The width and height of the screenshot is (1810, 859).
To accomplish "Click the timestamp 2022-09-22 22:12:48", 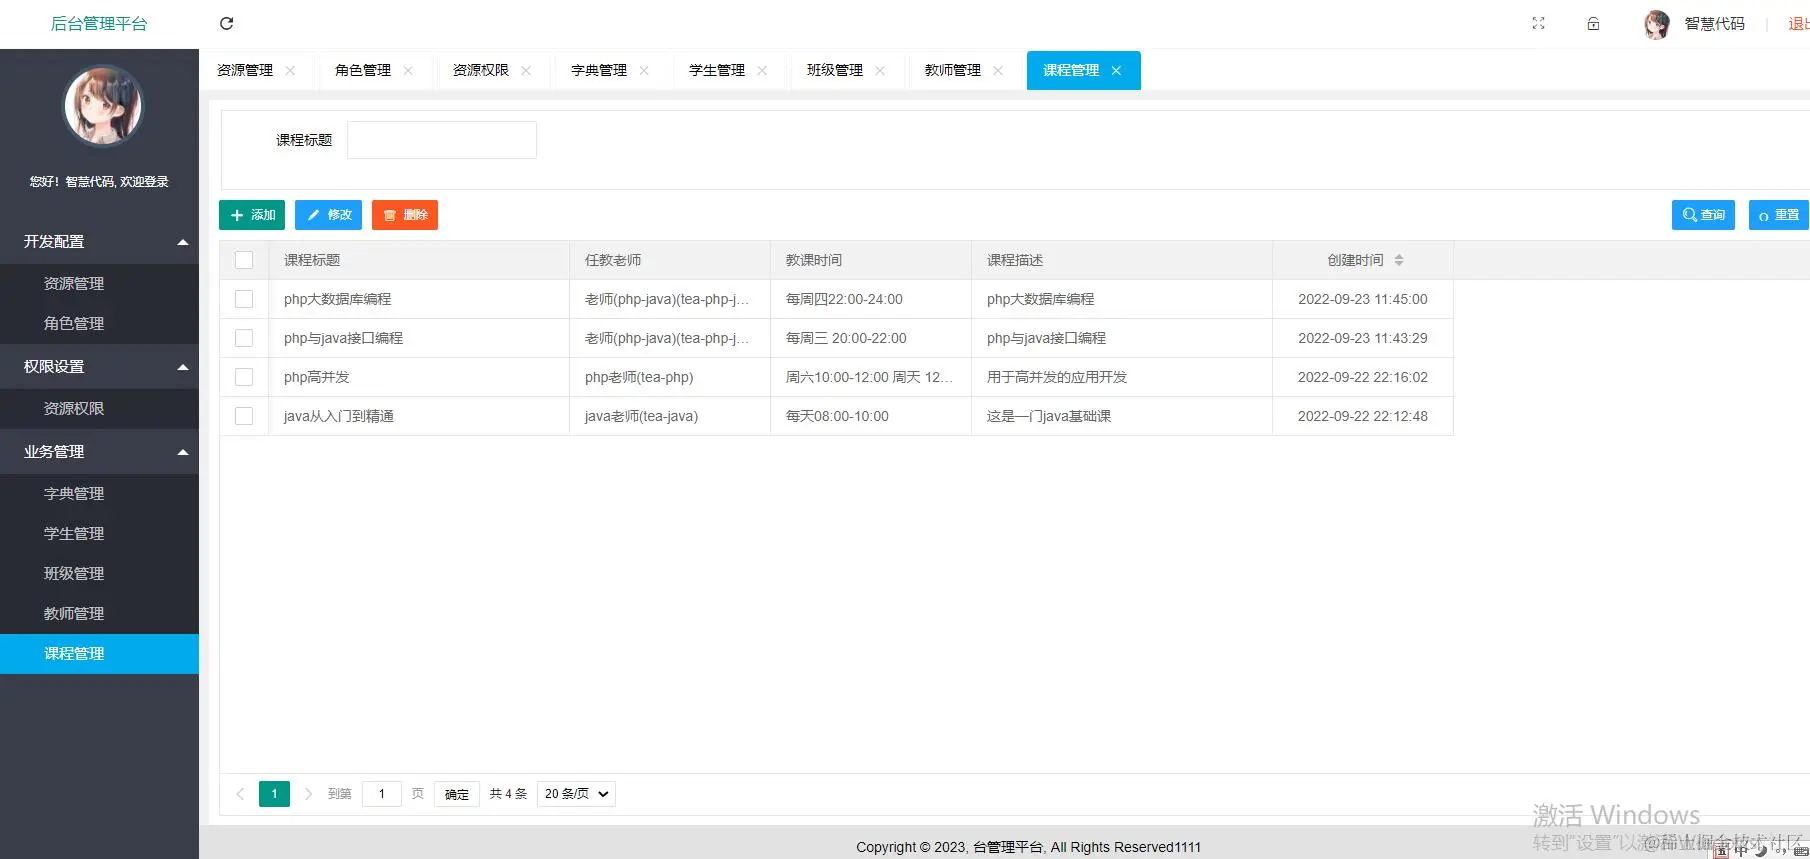I will point(1363,416).
